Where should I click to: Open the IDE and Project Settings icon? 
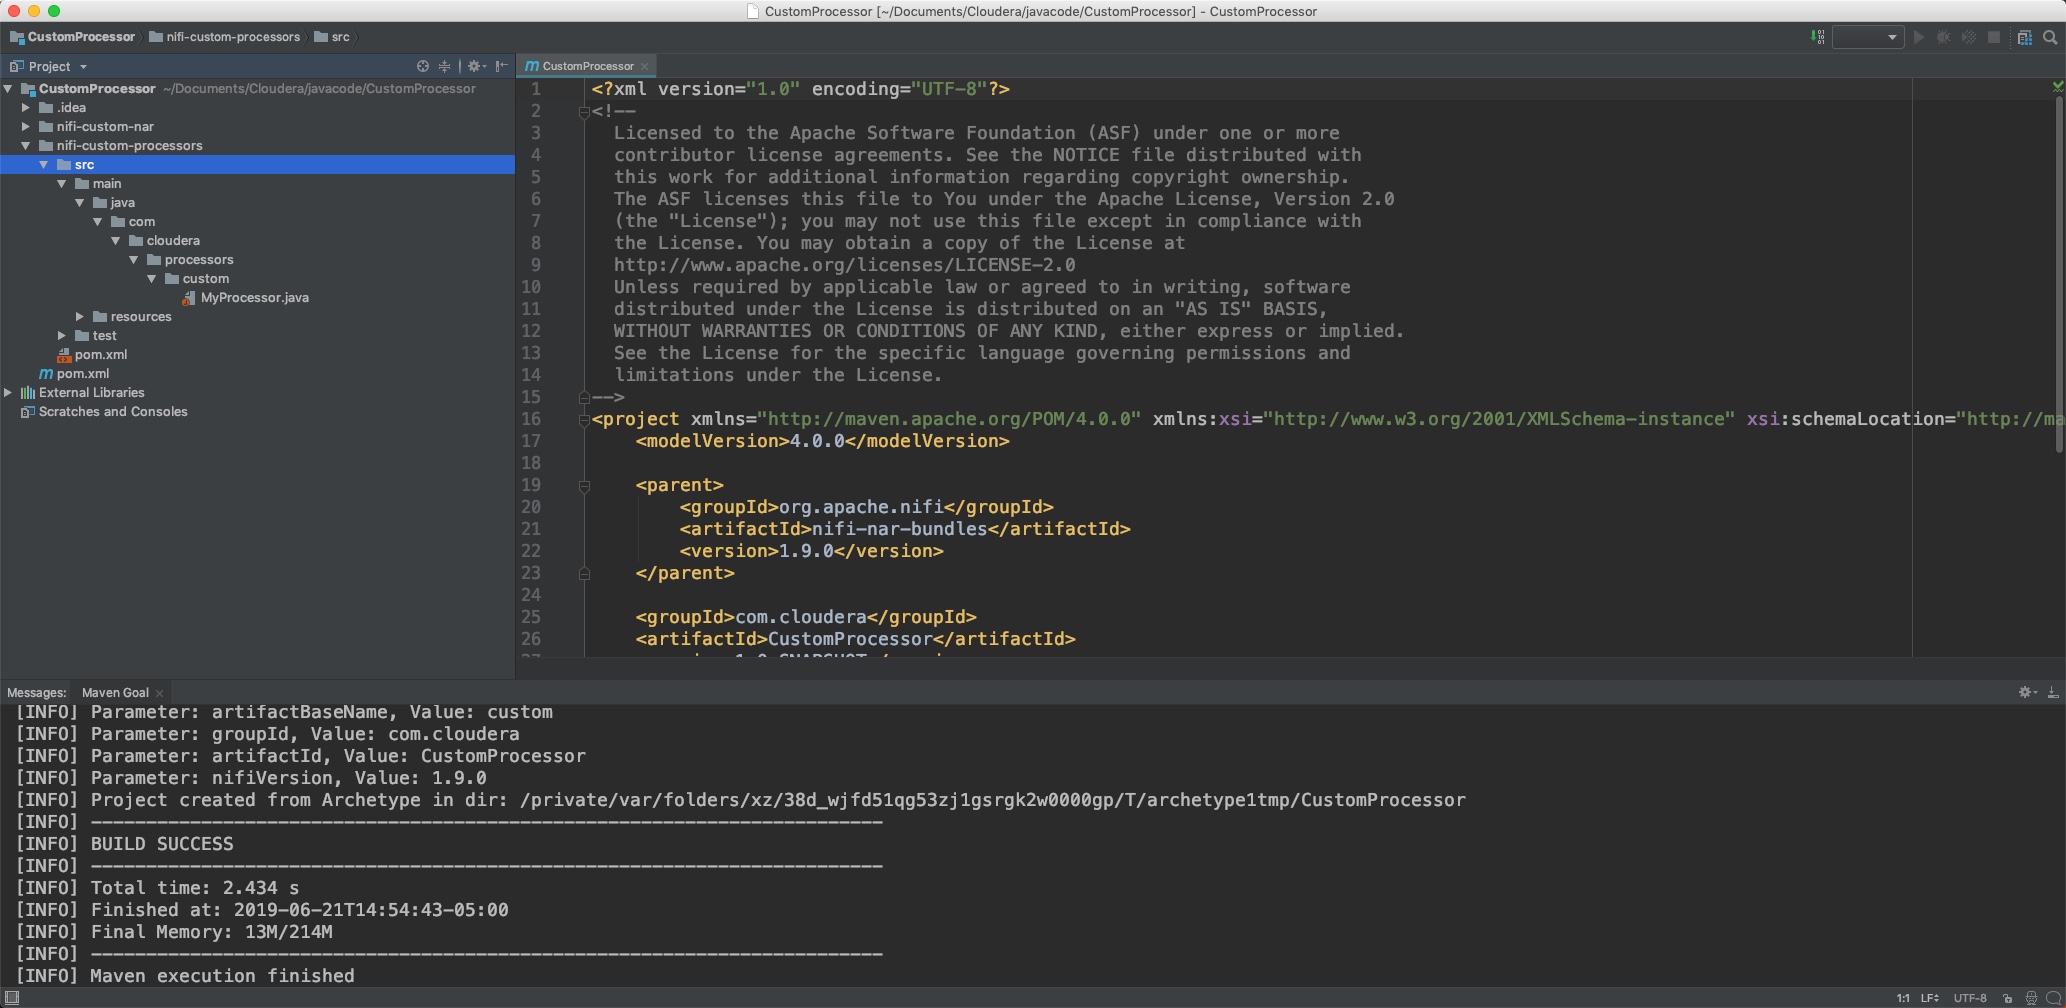[2025, 37]
